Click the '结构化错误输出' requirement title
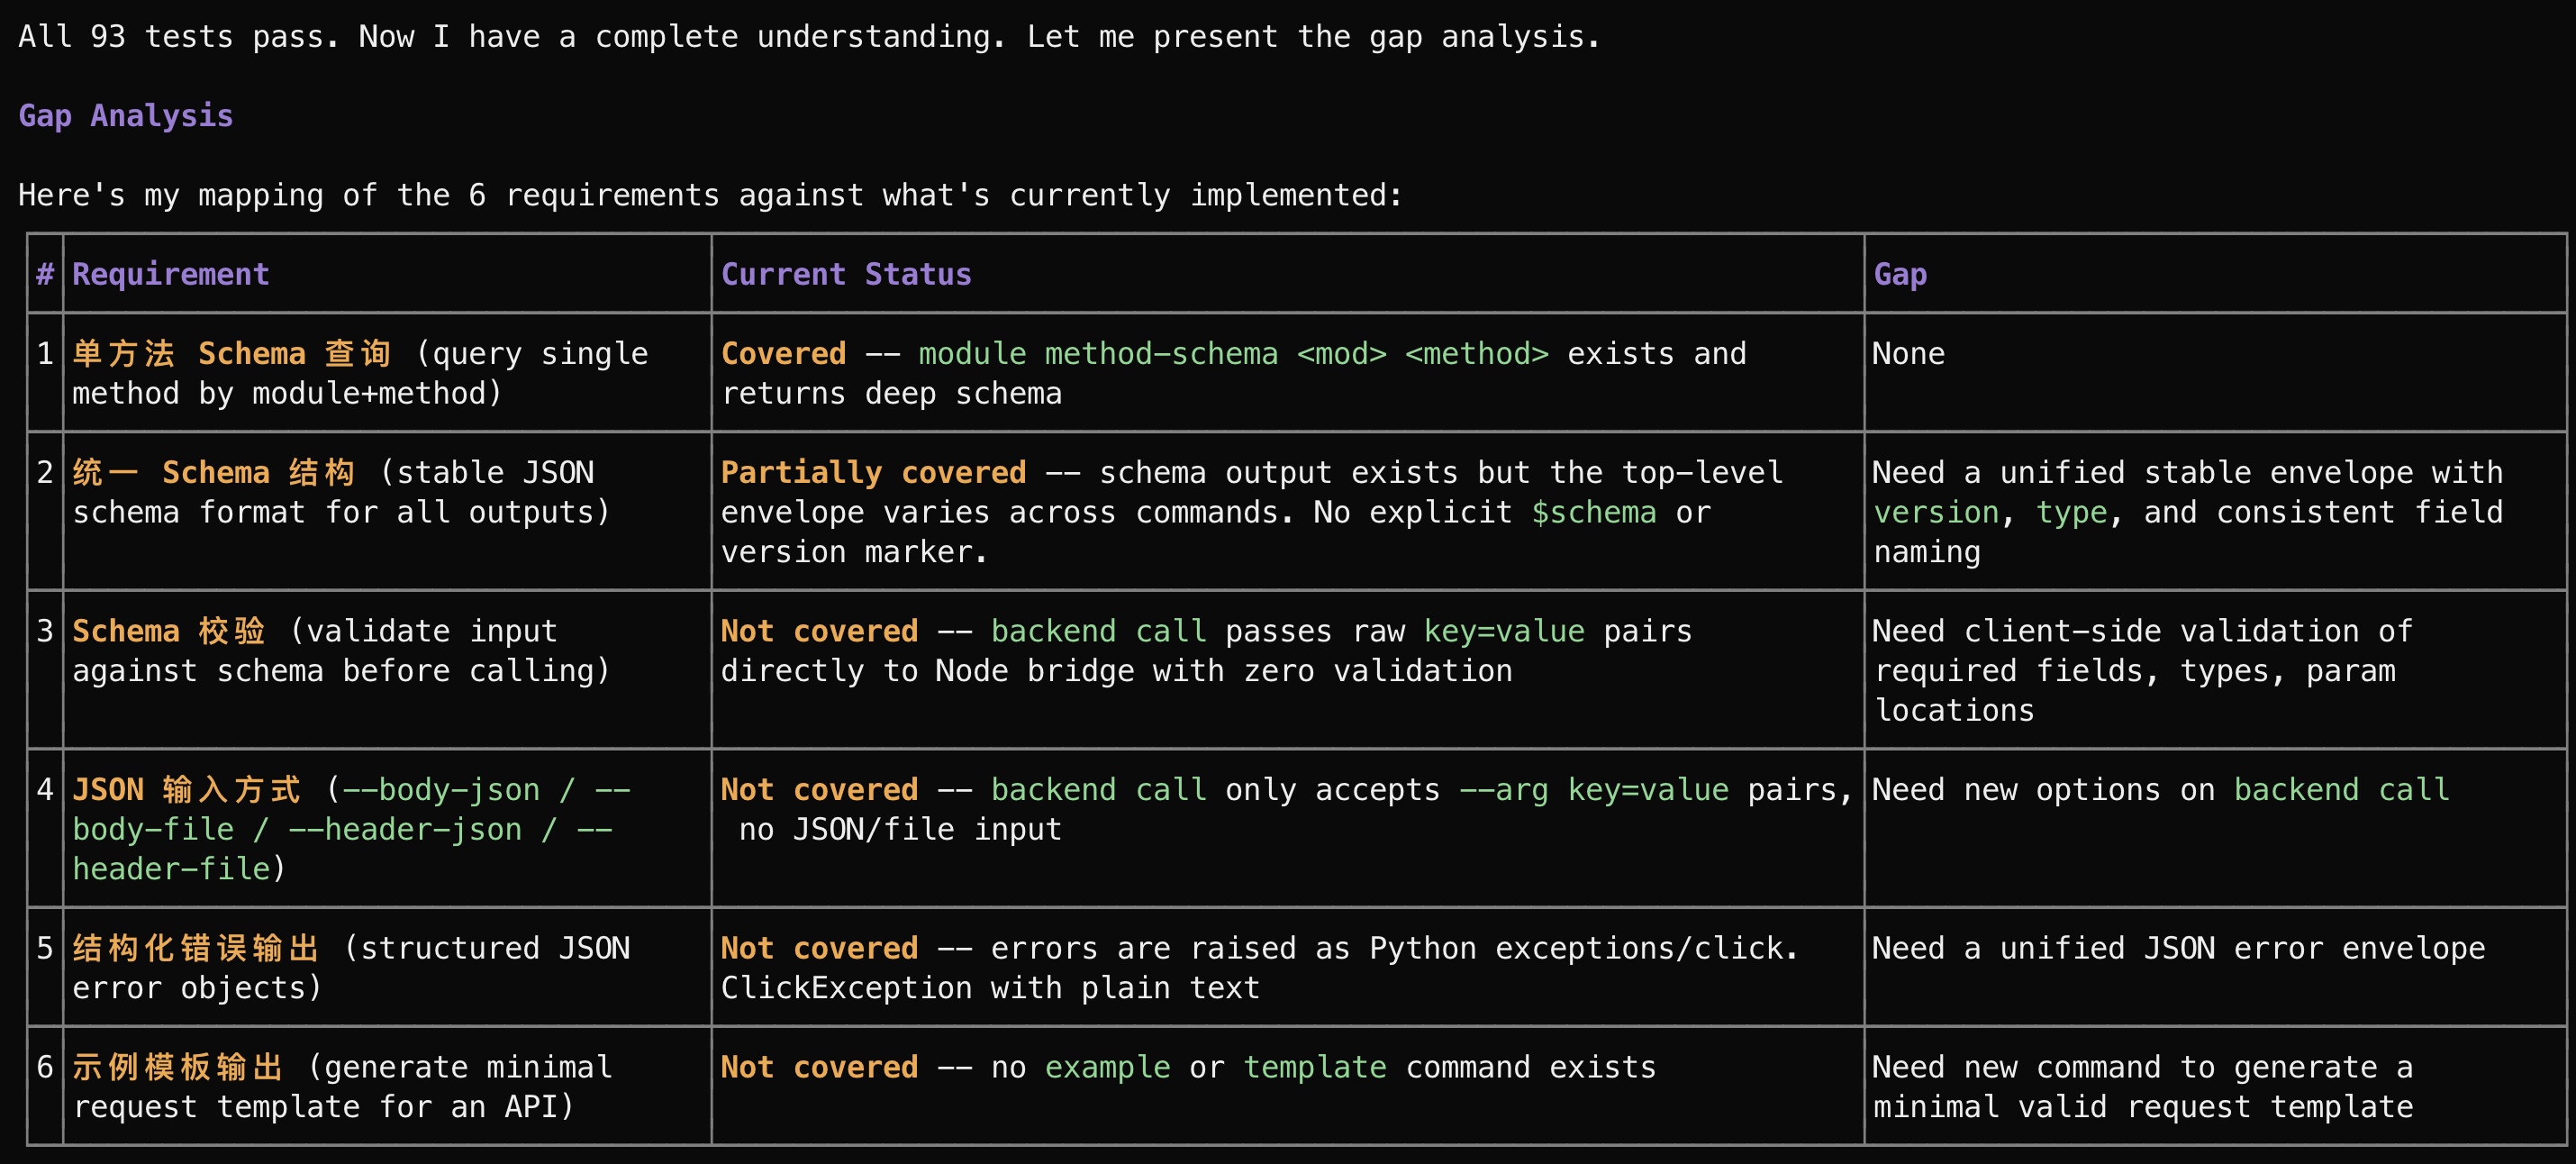The height and width of the screenshot is (1164, 2576). click(196, 948)
